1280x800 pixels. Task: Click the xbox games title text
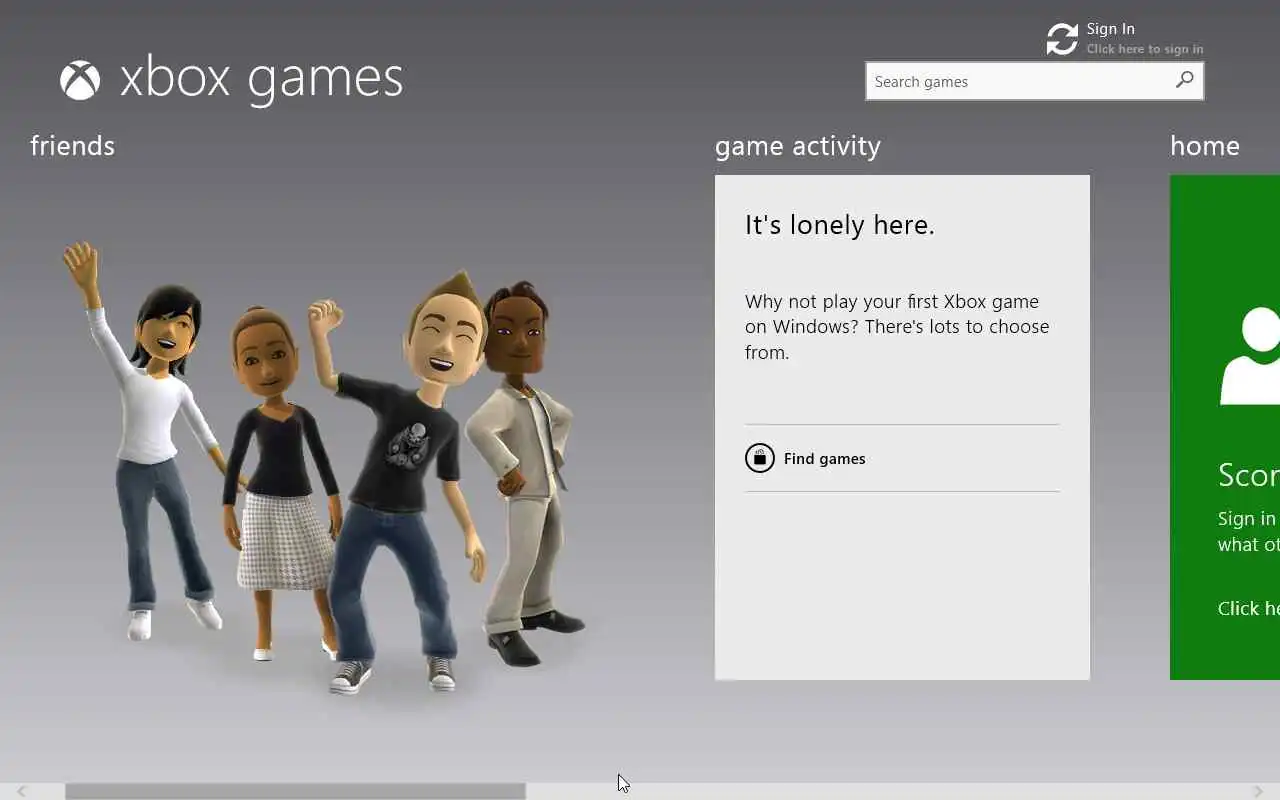pyautogui.click(x=262, y=80)
